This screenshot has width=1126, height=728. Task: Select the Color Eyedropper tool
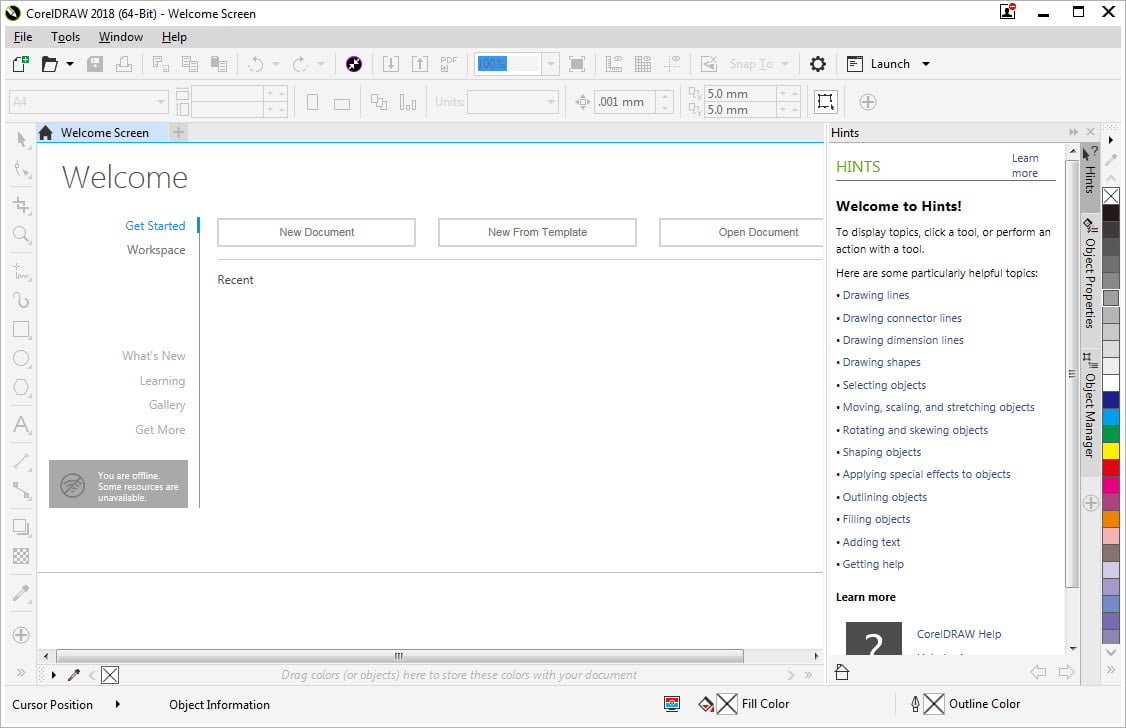tap(22, 593)
